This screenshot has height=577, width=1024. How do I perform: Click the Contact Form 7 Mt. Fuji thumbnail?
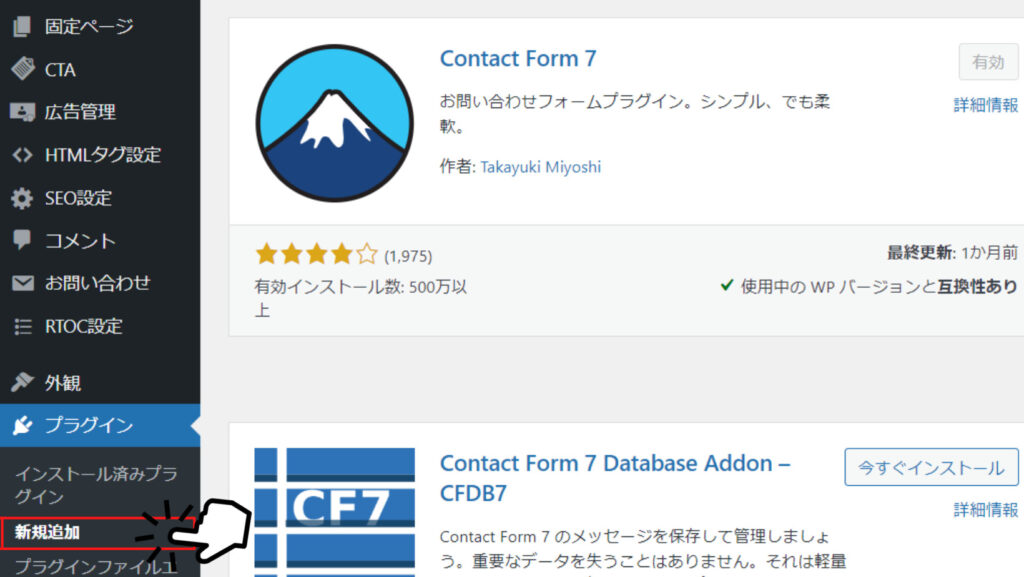[334, 123]
